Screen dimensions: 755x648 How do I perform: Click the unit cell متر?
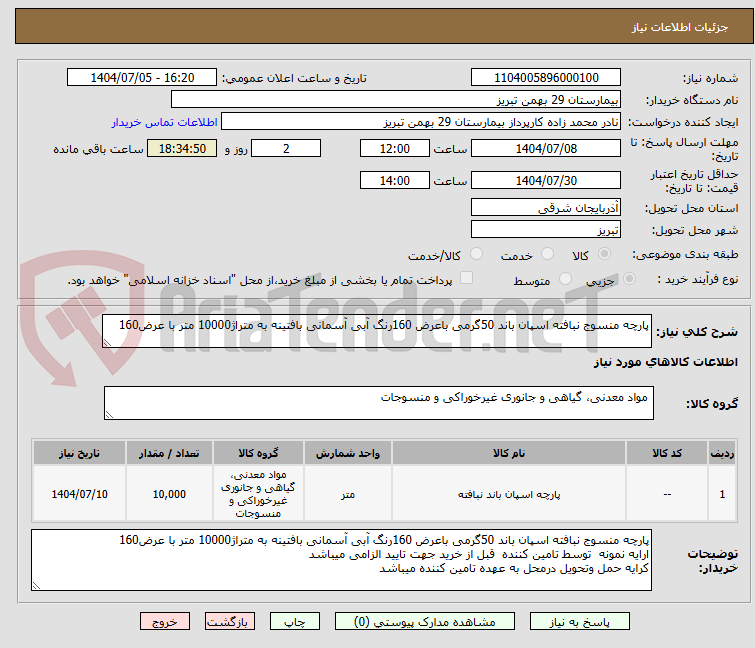tap(348, 494)
